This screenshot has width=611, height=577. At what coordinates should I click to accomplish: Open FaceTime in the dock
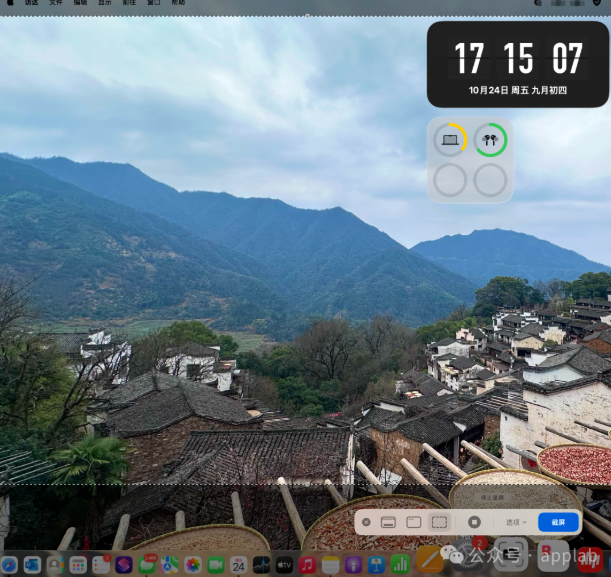pyautogui.click(x=216, y=565)
